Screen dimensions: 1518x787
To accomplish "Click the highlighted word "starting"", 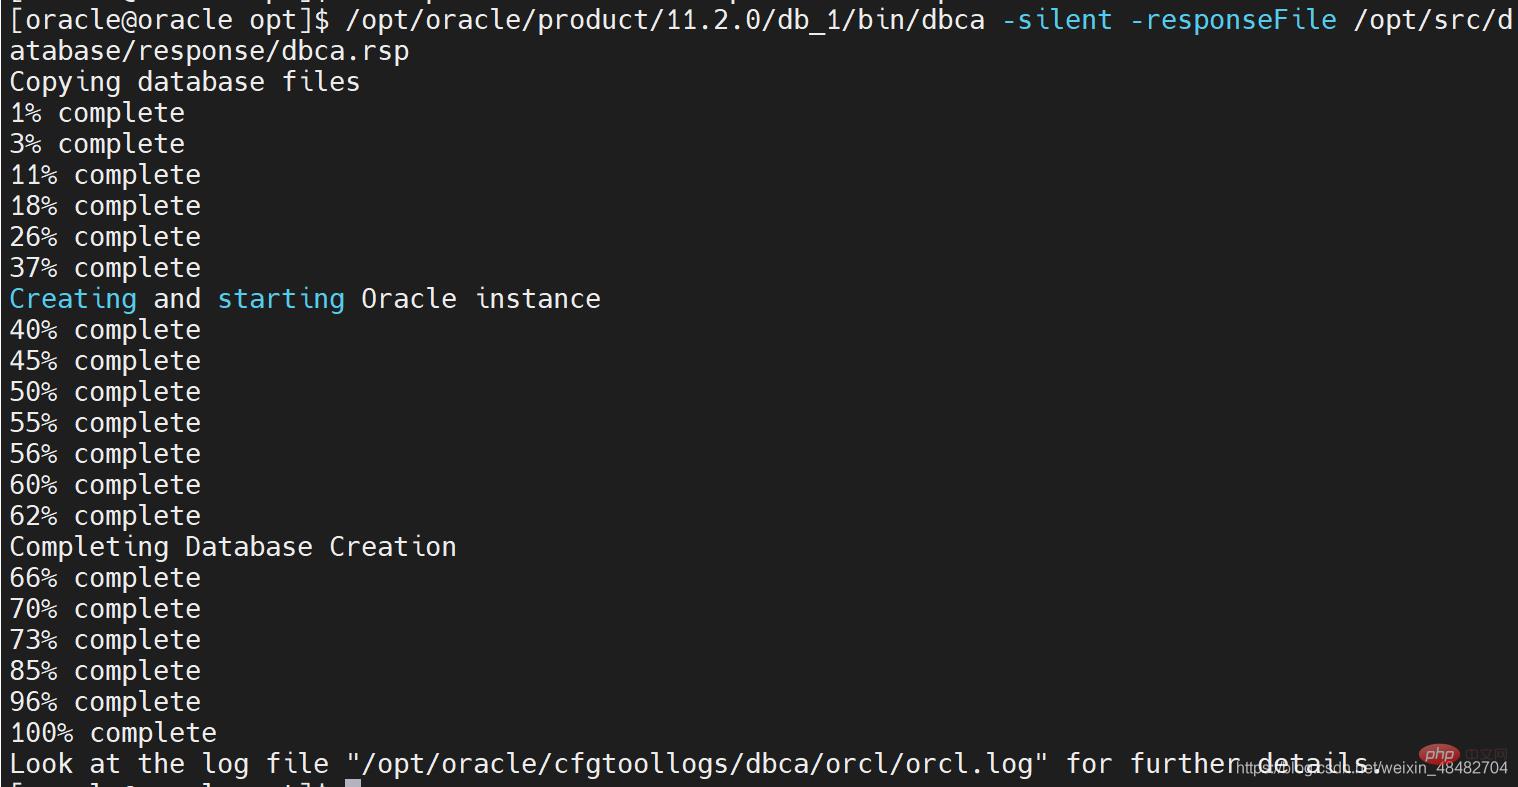I will click(281, 298).
